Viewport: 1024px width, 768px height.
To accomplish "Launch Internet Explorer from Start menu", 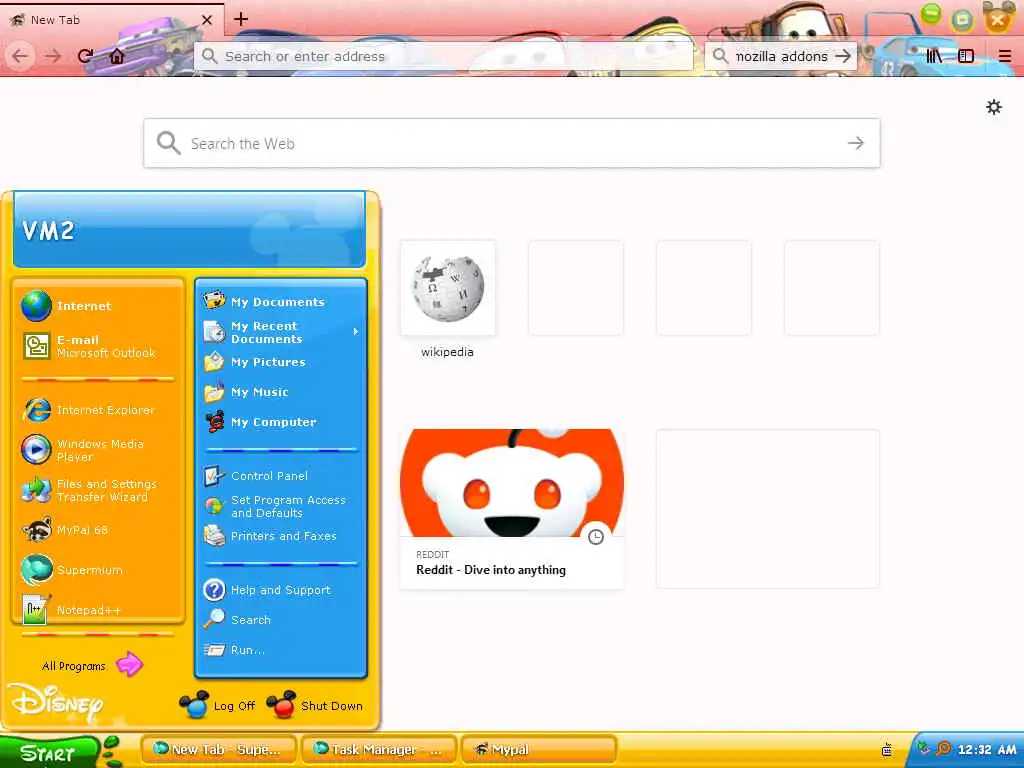I will tap(98, 410).
